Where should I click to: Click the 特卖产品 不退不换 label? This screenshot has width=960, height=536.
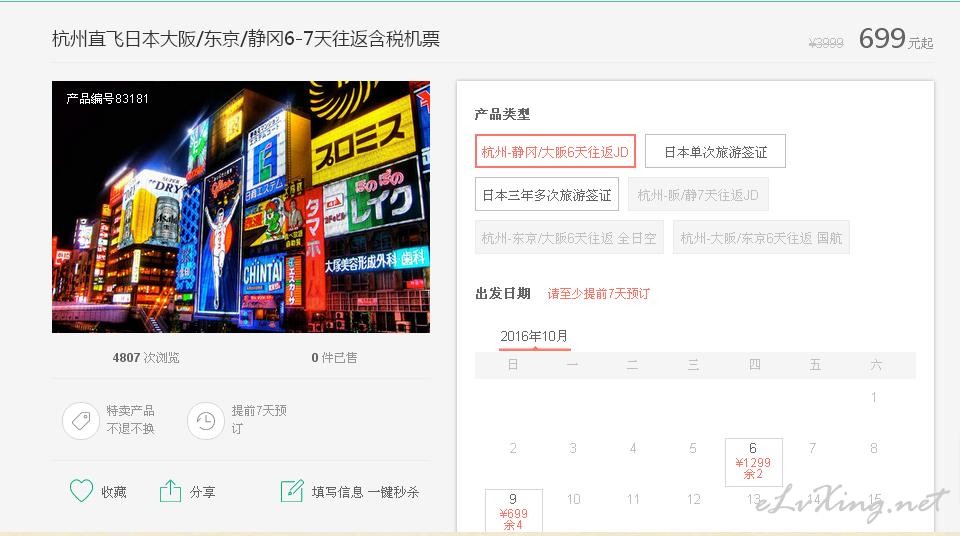coord(130,420)
